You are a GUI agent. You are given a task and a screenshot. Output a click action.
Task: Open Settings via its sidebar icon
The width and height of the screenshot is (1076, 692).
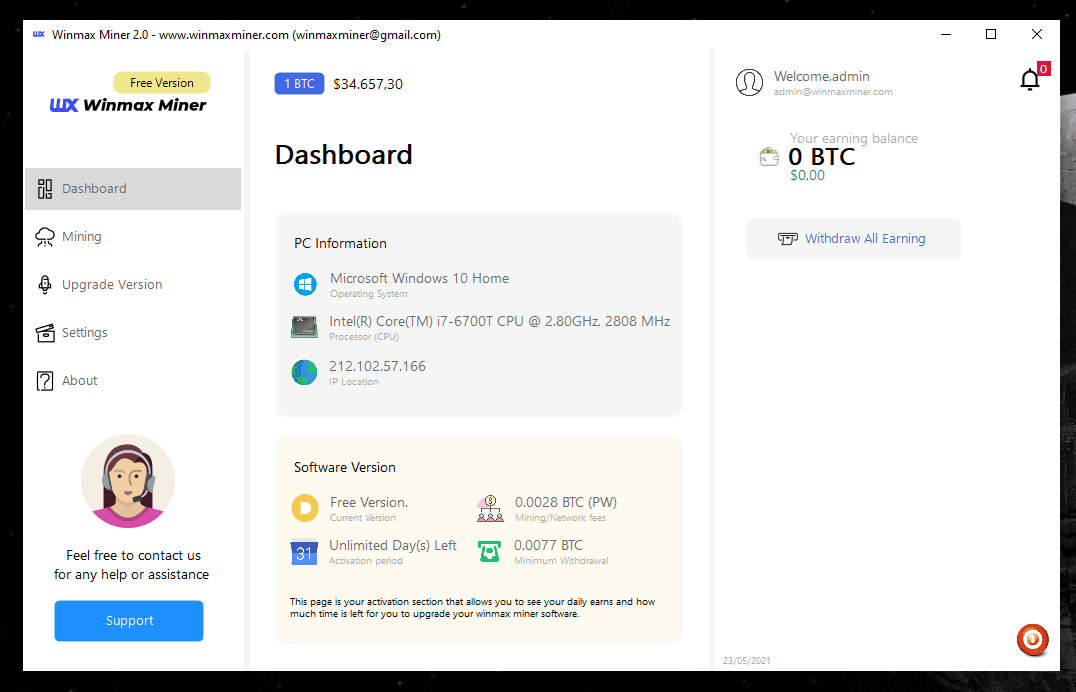coord(43,332)
